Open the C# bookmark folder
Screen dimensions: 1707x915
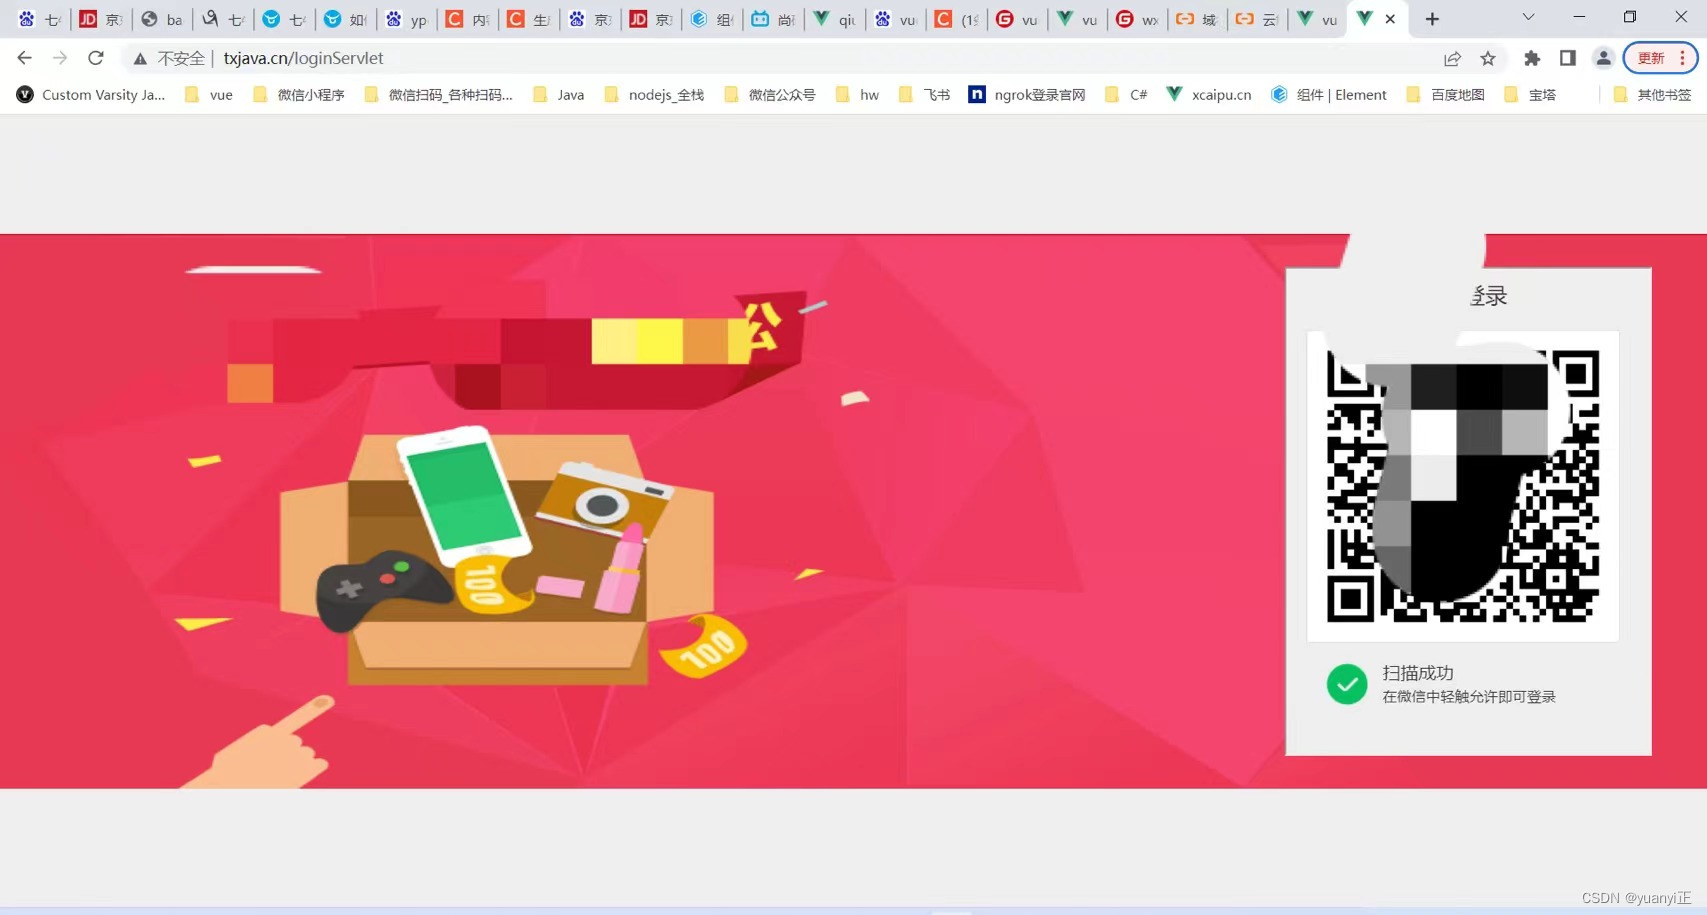click(1126, 95)
